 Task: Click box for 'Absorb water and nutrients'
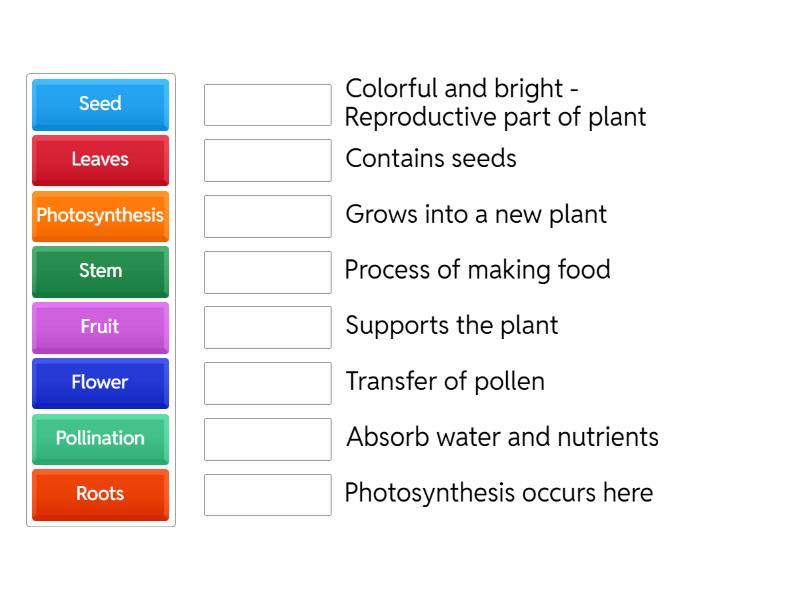pos(267,439)
